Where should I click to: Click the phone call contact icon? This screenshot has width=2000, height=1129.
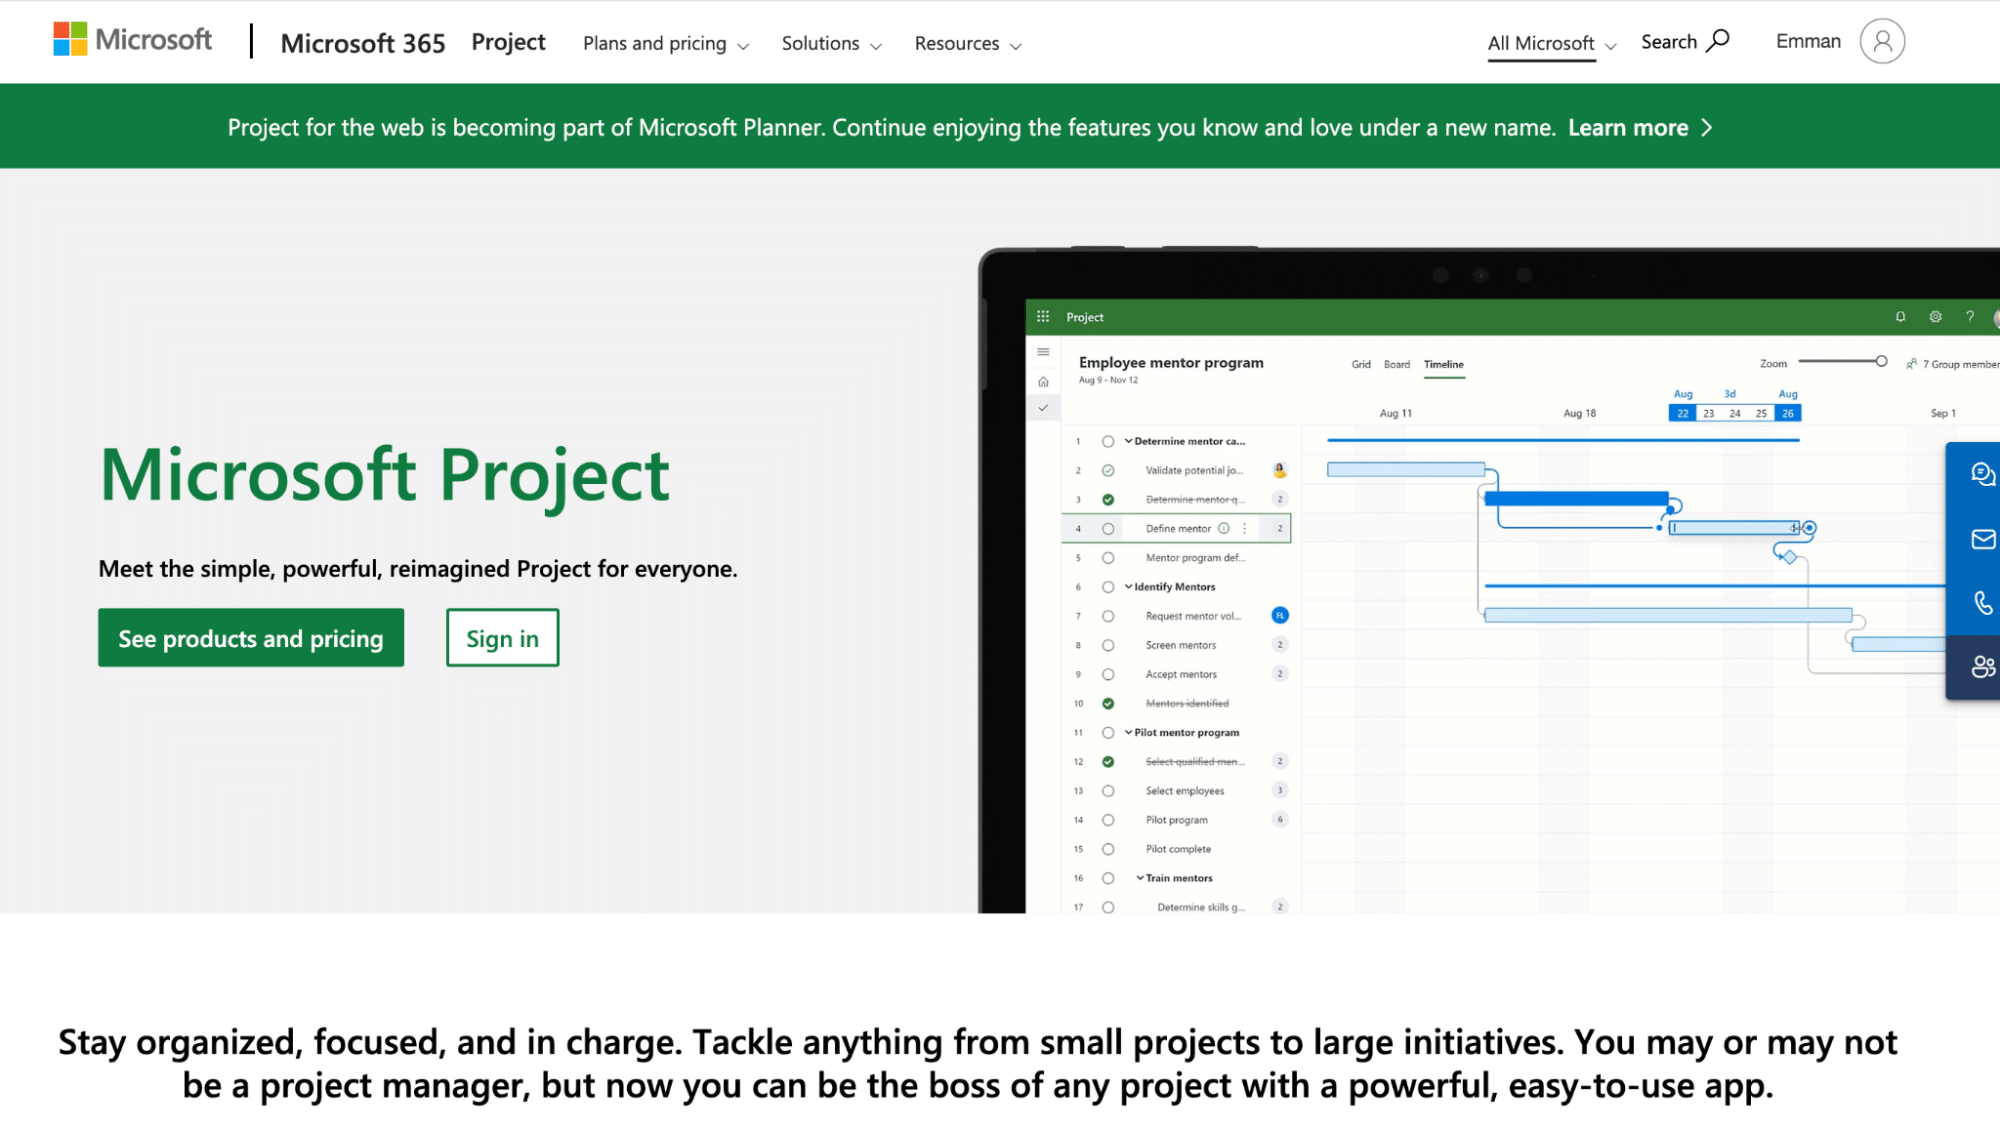click(x=1982, y=603)
